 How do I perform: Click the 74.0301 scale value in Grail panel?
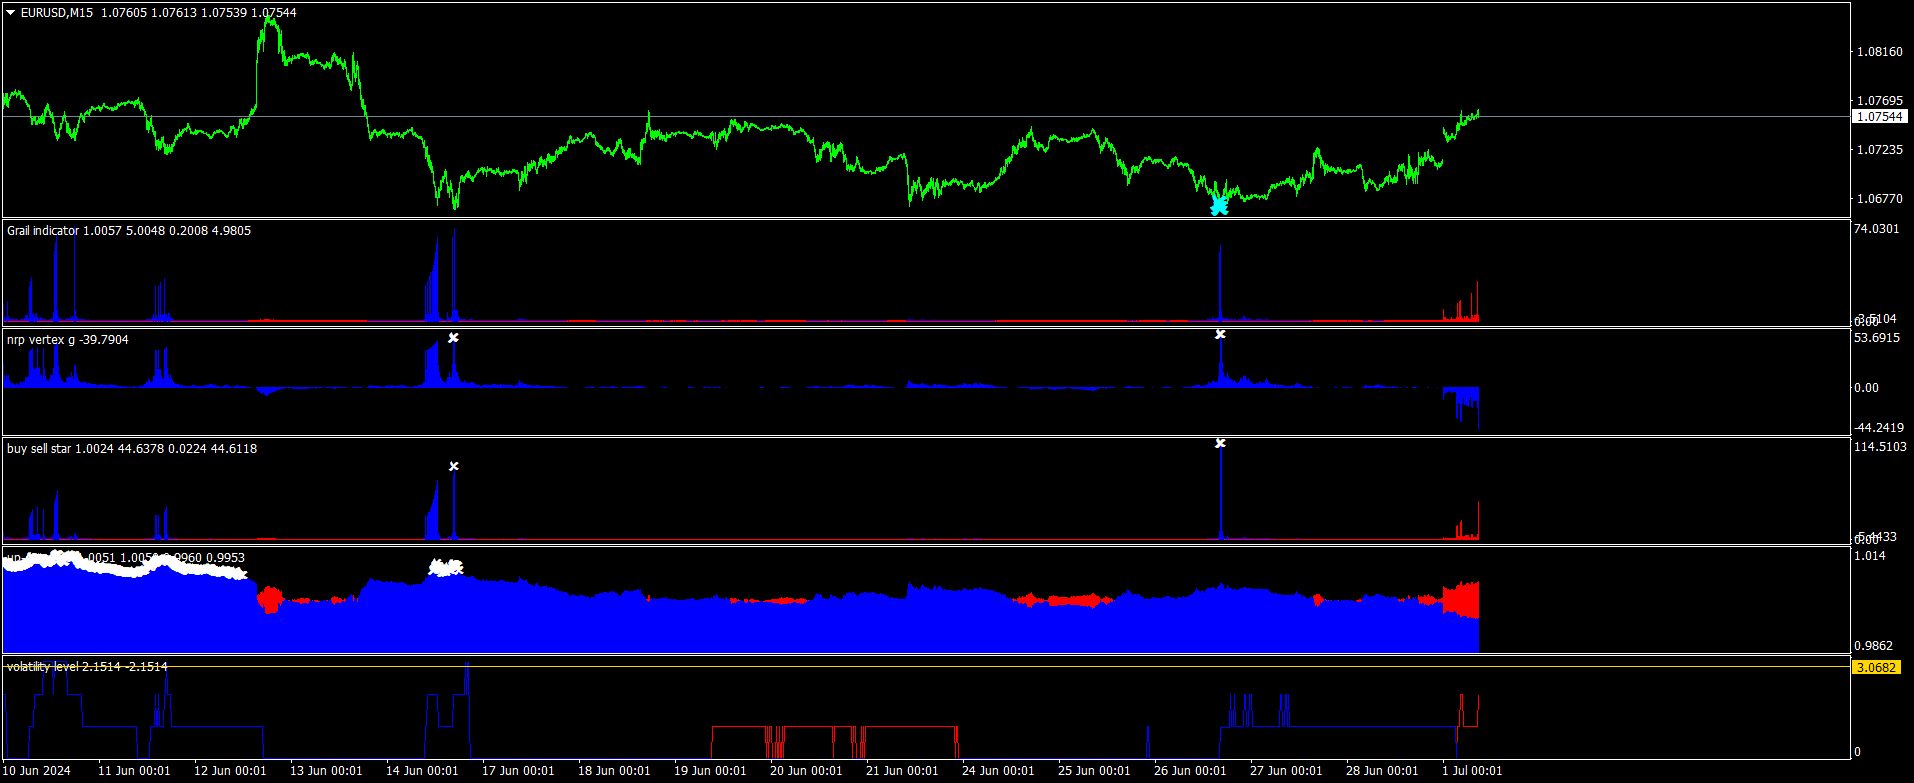click(1877, 229)
